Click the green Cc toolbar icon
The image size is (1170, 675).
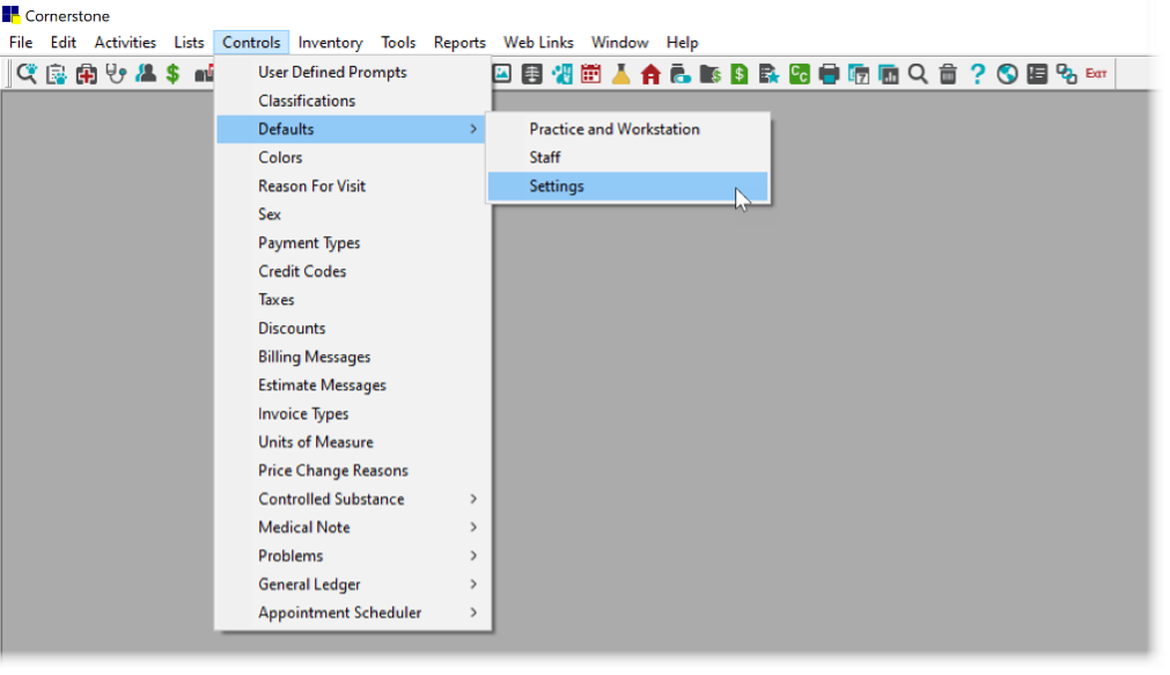pos(799,74)
